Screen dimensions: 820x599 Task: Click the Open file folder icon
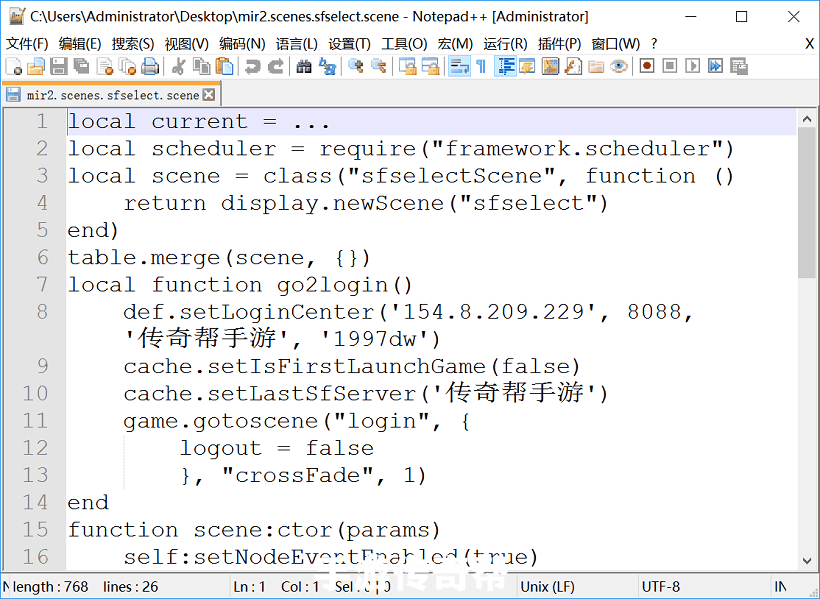pyautogui.click(x=36, y=67)
